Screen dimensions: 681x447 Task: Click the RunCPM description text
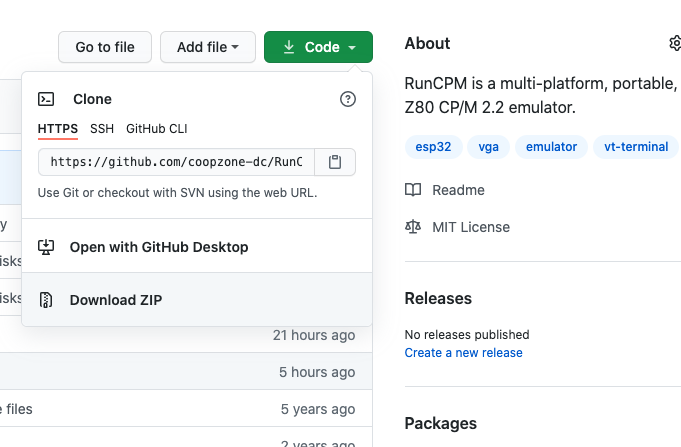click(x=541, y=95)
